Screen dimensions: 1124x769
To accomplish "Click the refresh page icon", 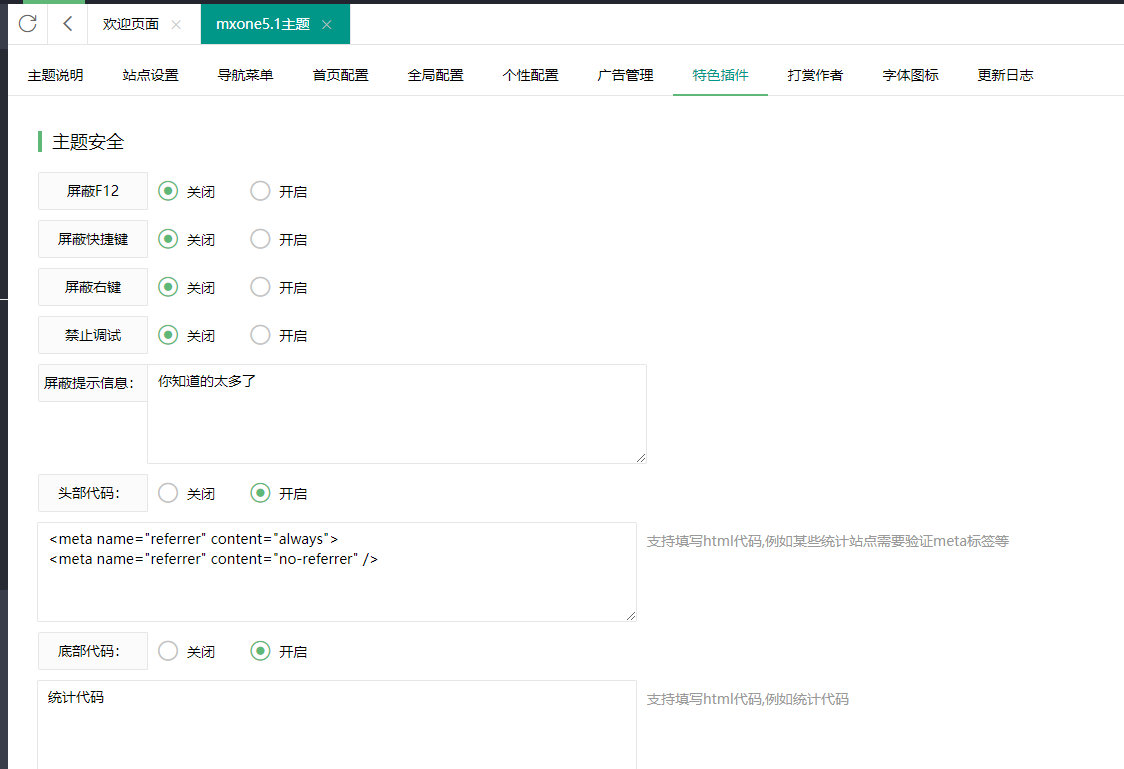I will (27, 24).
